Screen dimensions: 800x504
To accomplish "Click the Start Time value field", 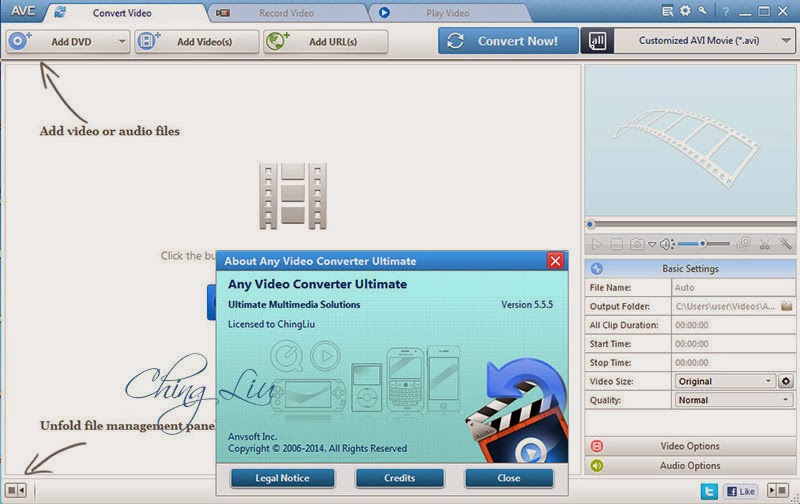I will [733, 344].
